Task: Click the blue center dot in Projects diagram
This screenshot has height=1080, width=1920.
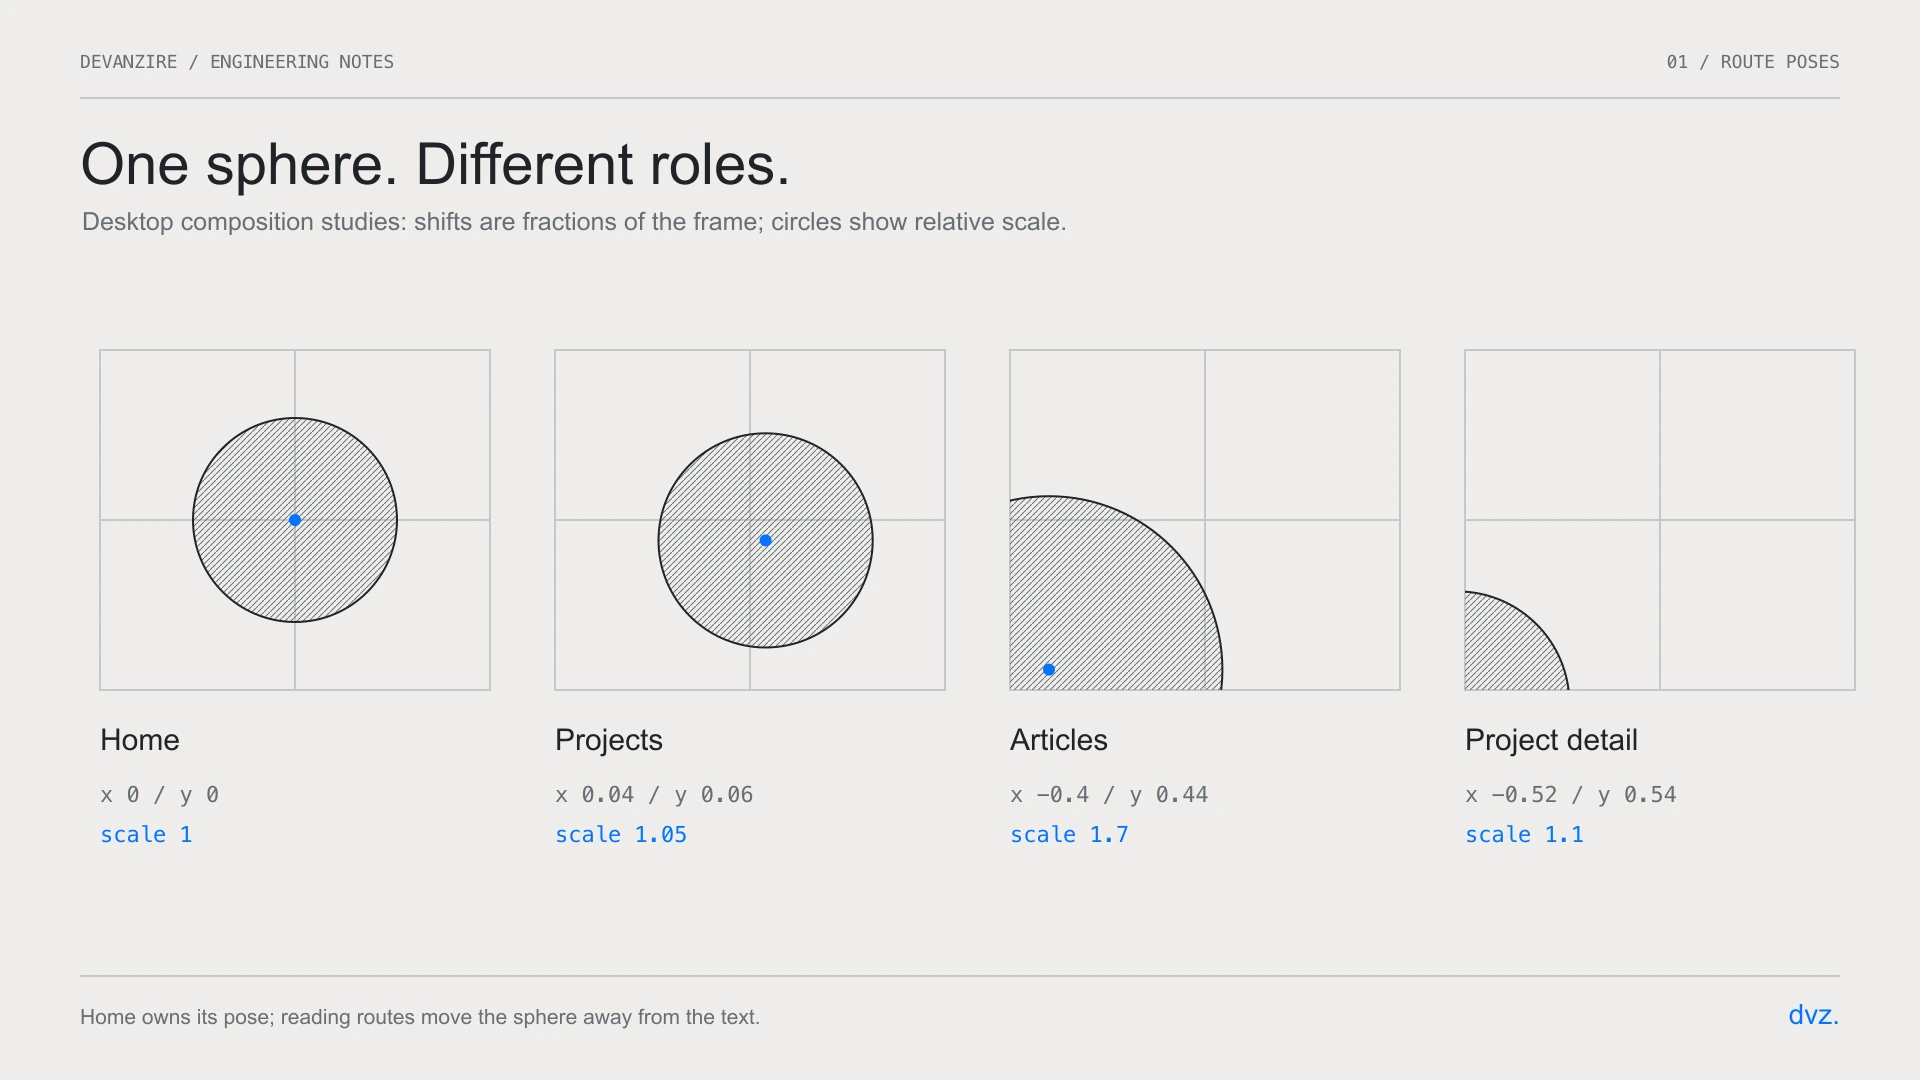Action: [x=765, y=540]
